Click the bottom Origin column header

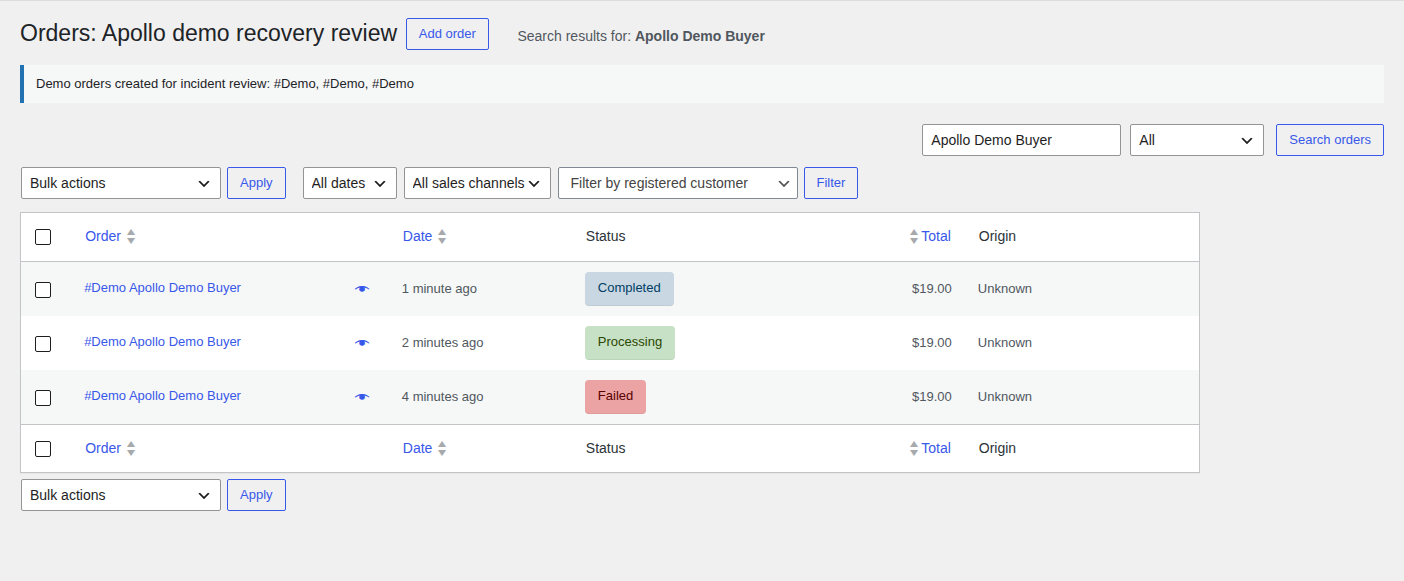[997, 449]
